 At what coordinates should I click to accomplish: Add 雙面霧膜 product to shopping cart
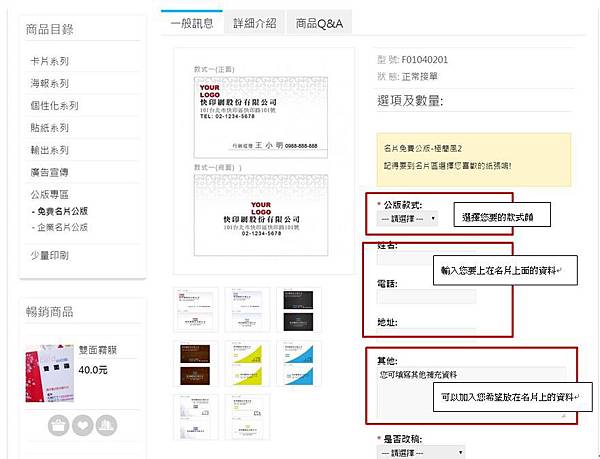58,425
